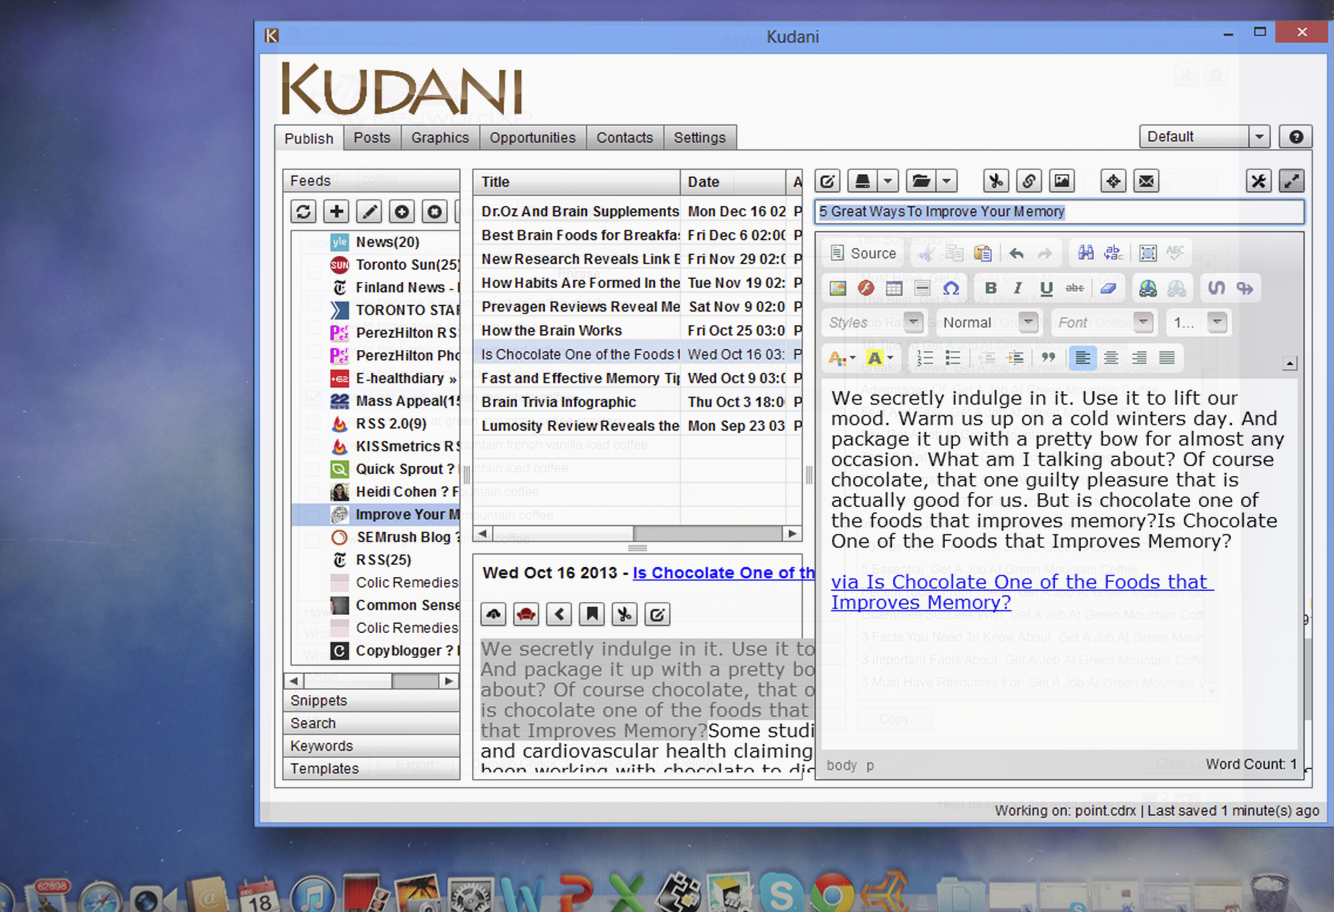Click the back arrow icon in the preview toolbar
The width and height of the screenshot is (1334, 912).
tap(559, 614)
